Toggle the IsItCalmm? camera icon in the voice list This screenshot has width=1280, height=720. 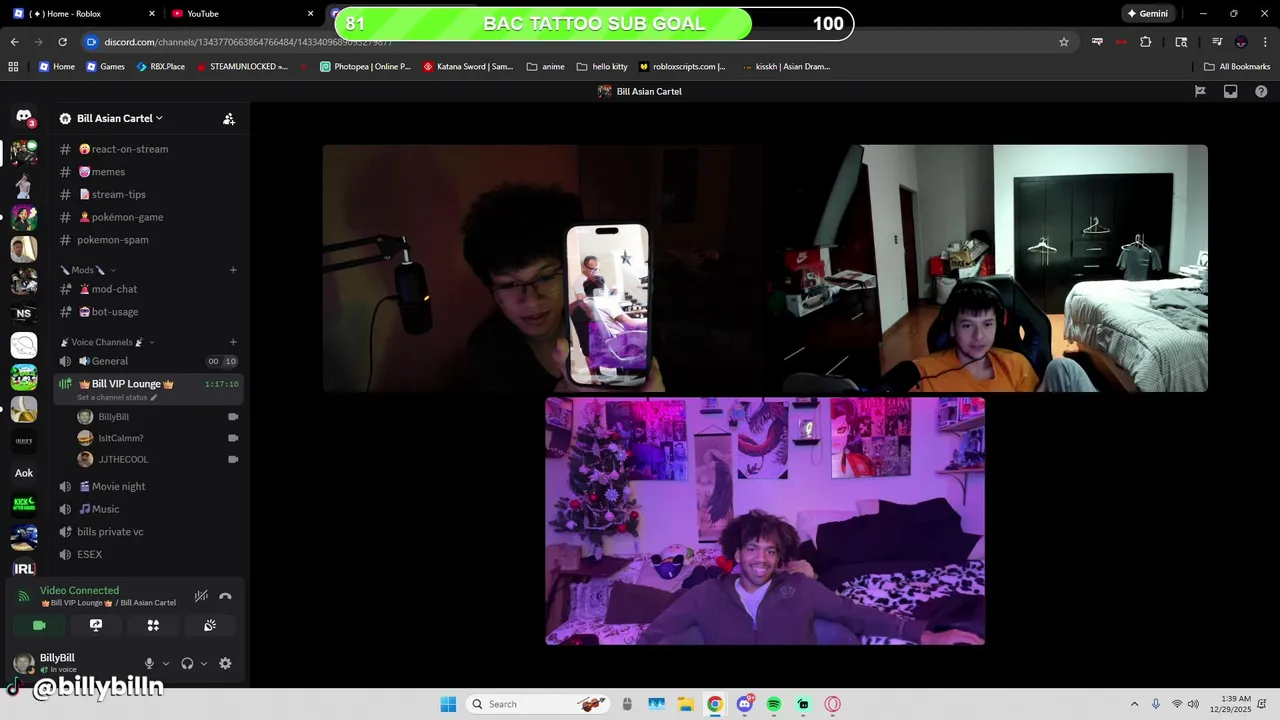coord(233,438)
